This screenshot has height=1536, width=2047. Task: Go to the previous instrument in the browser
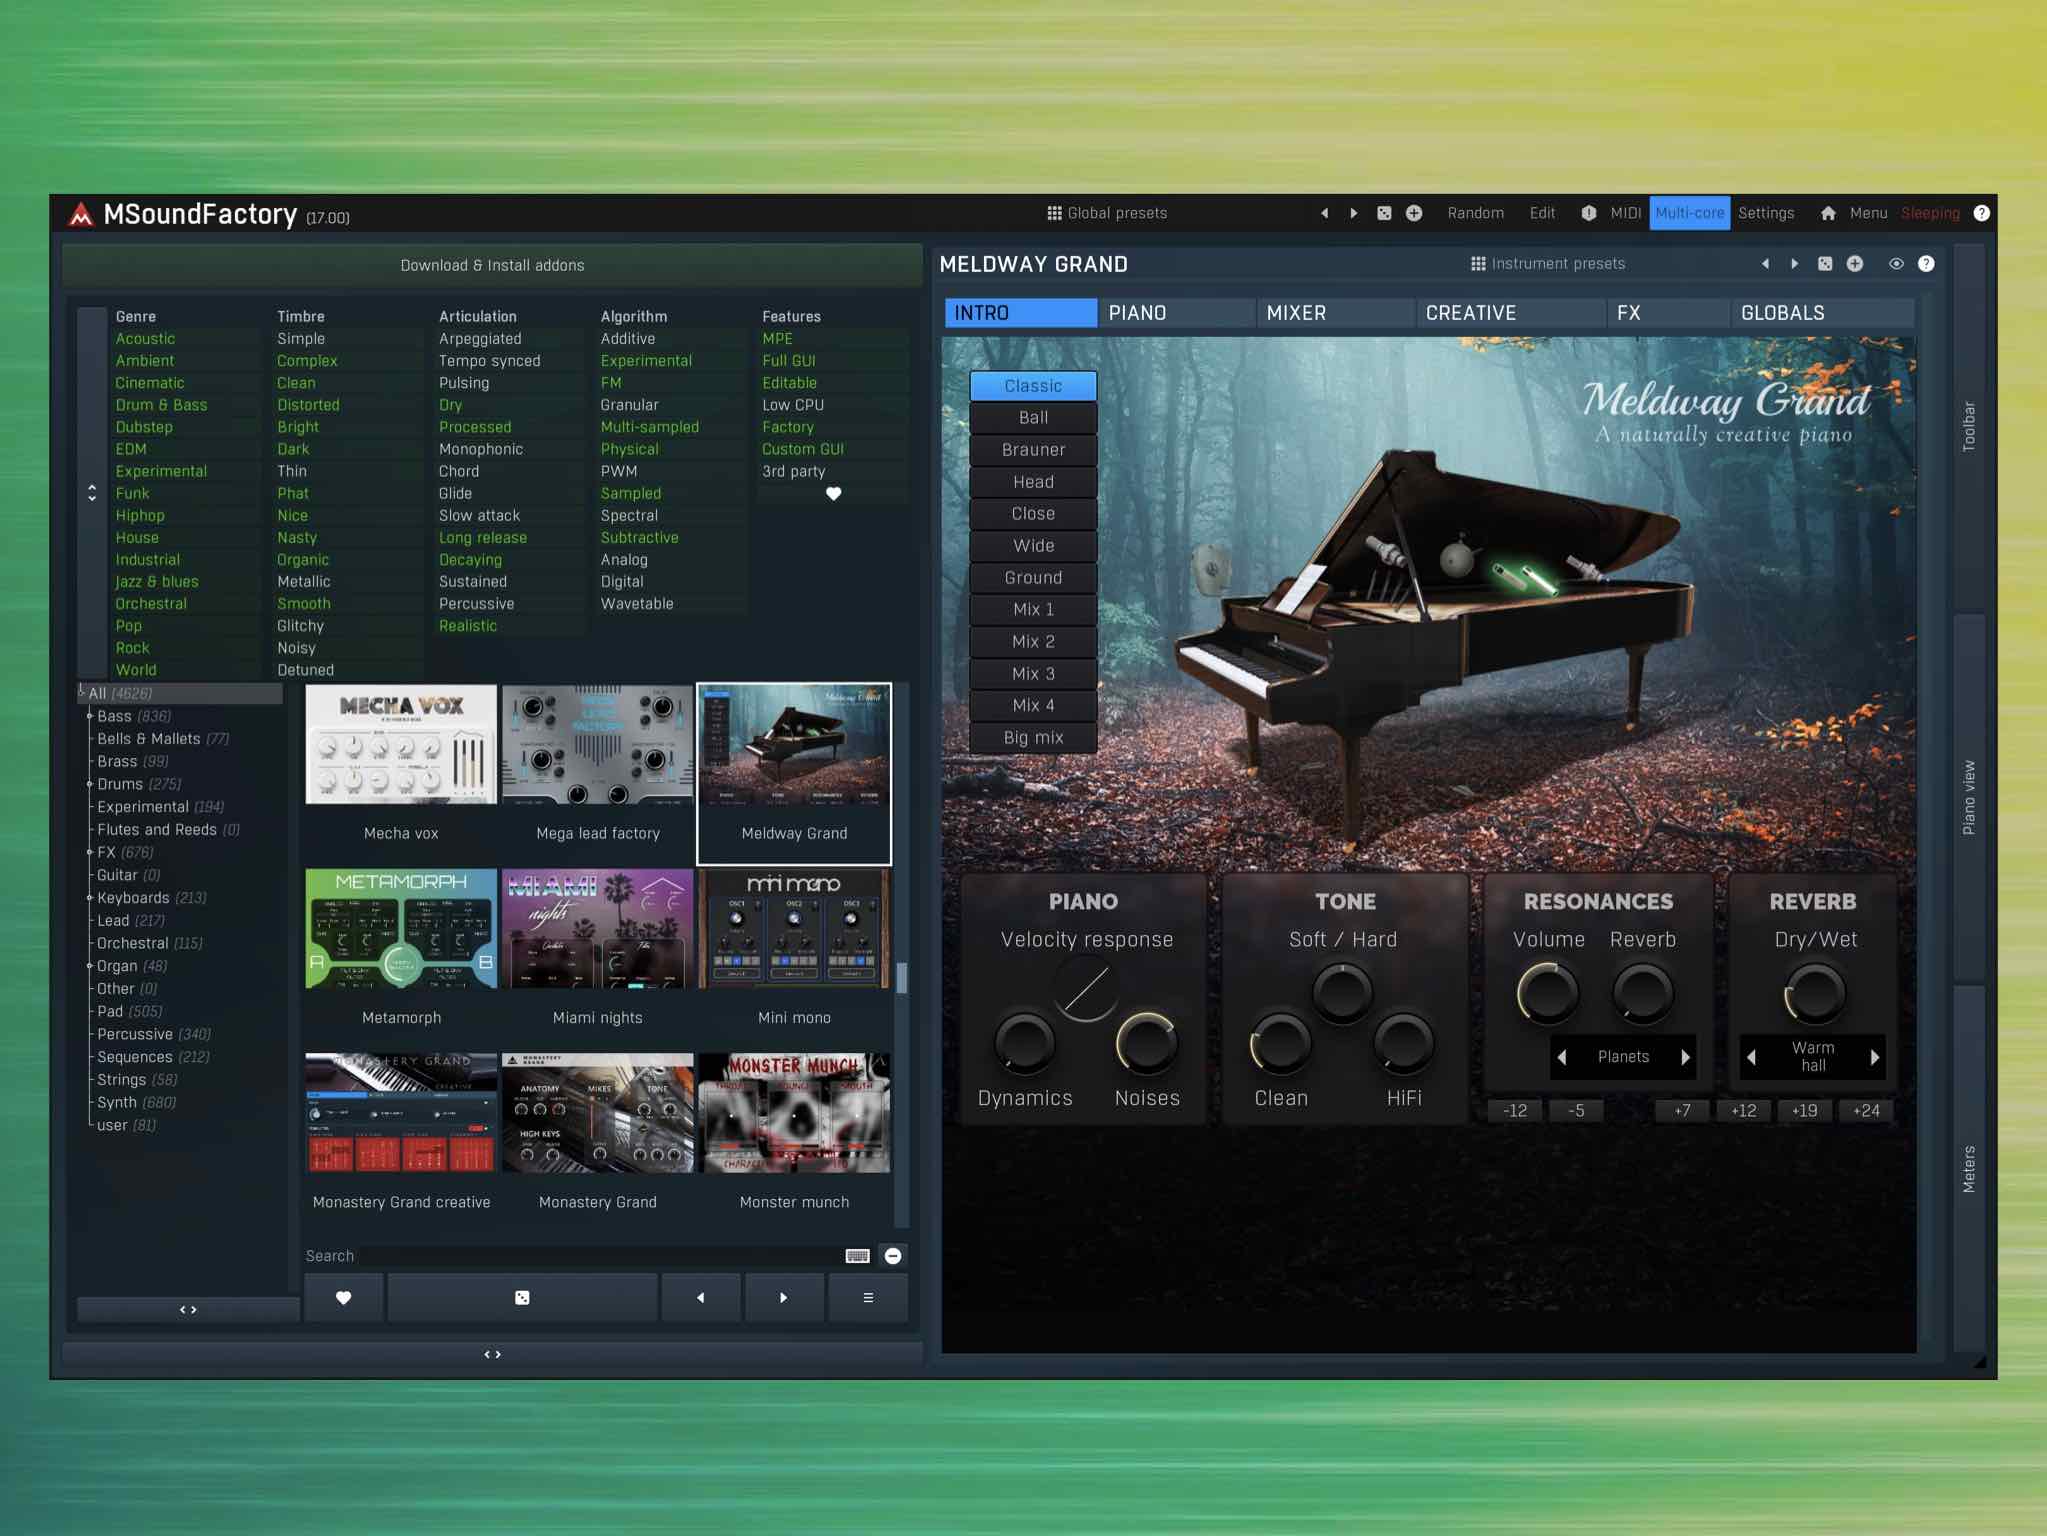pyautogui.click(x=701, y=1298)
